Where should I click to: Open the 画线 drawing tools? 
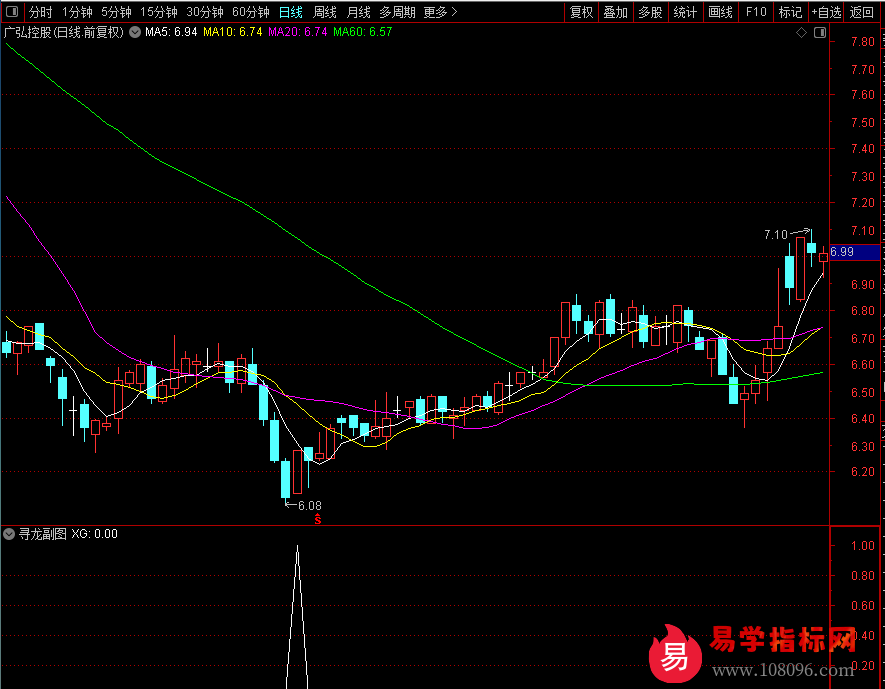coord(720,13)
